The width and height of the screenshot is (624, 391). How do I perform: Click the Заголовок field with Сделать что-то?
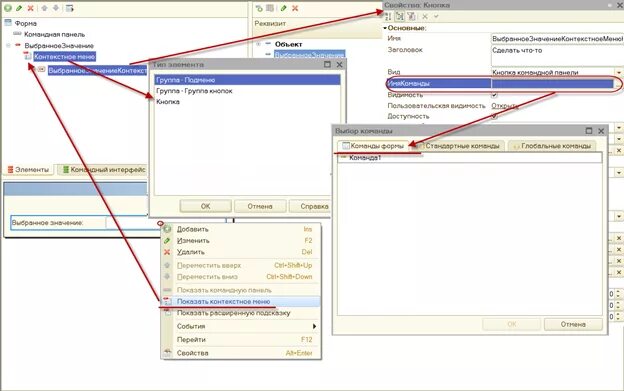[x=557, y=56]
